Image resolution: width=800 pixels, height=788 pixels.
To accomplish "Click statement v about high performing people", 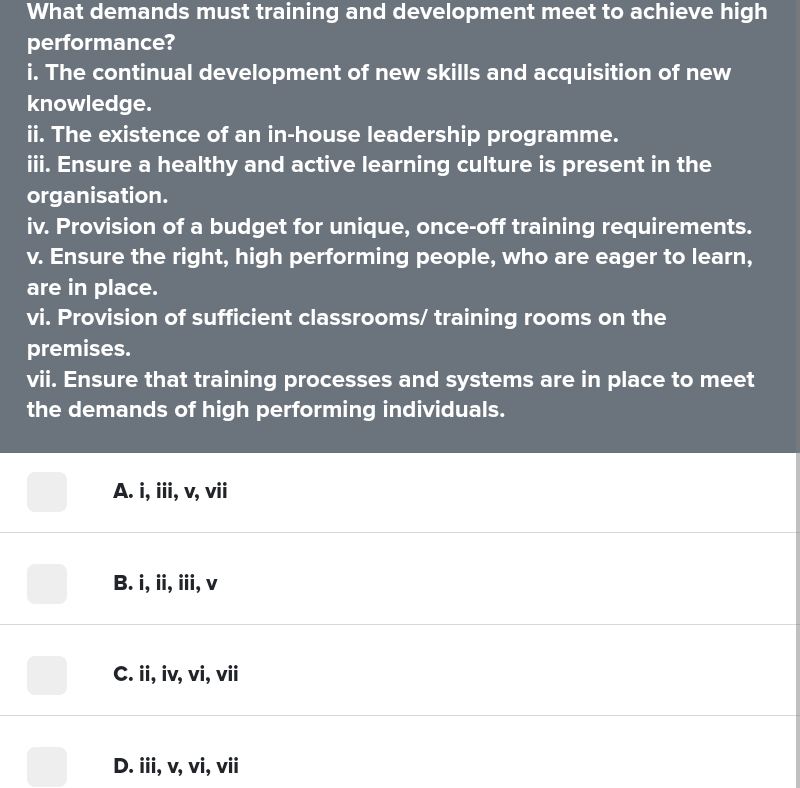I will click(389, 271).
